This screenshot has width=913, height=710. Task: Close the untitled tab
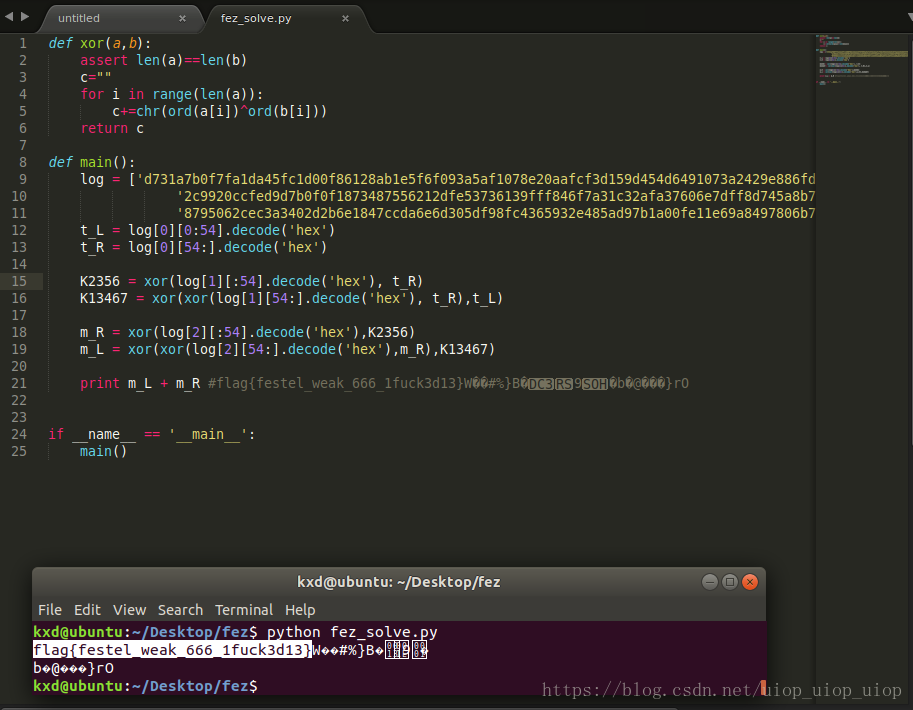coord(182,19)
